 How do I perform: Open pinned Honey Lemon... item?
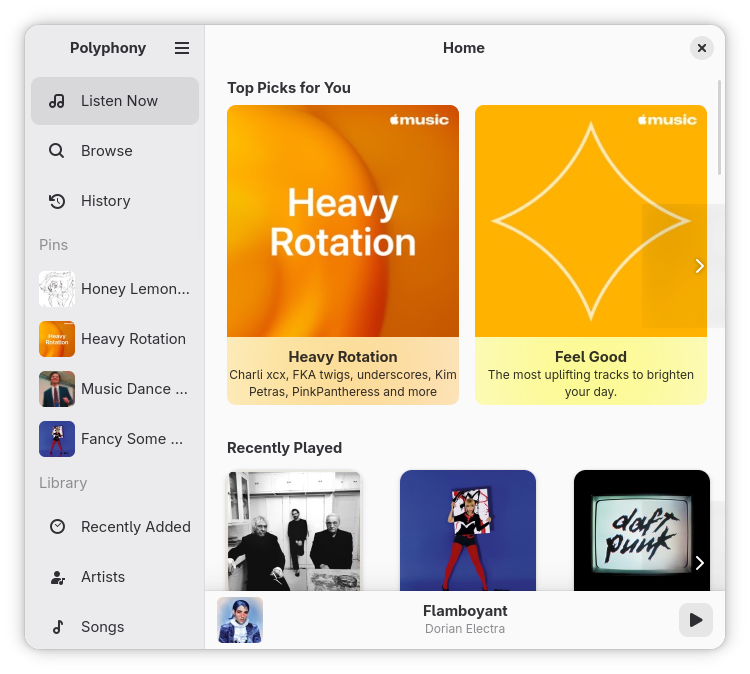coord(115,289)
